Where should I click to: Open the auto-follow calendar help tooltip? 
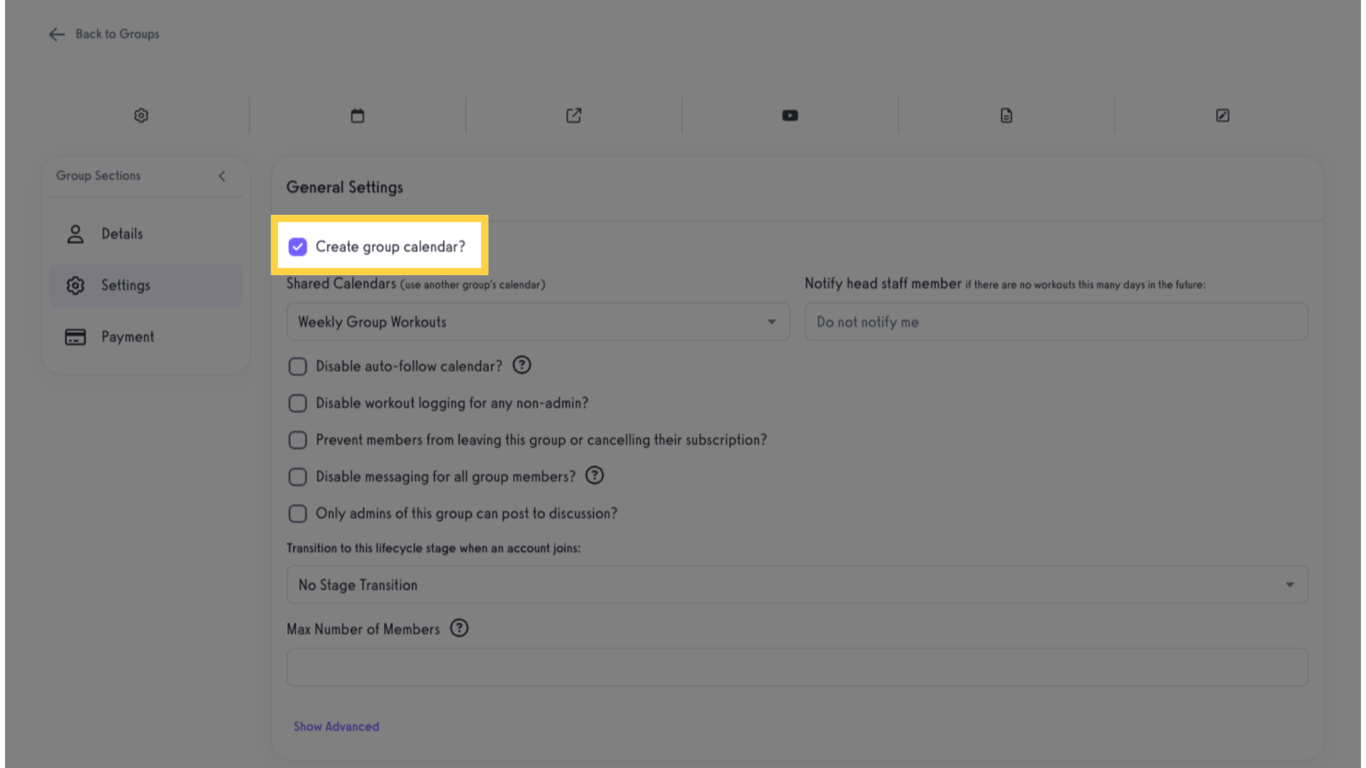click(521, 365)
